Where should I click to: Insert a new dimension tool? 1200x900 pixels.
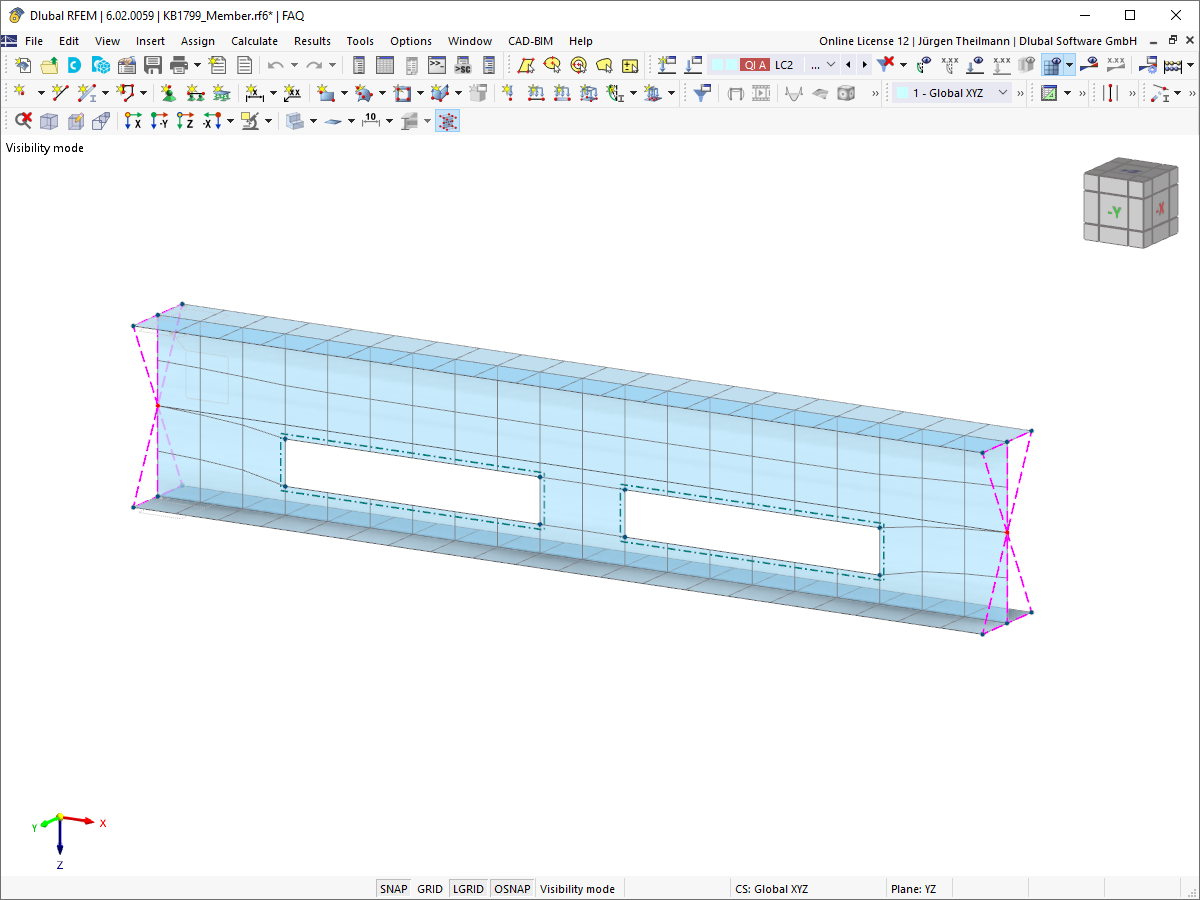255,92
